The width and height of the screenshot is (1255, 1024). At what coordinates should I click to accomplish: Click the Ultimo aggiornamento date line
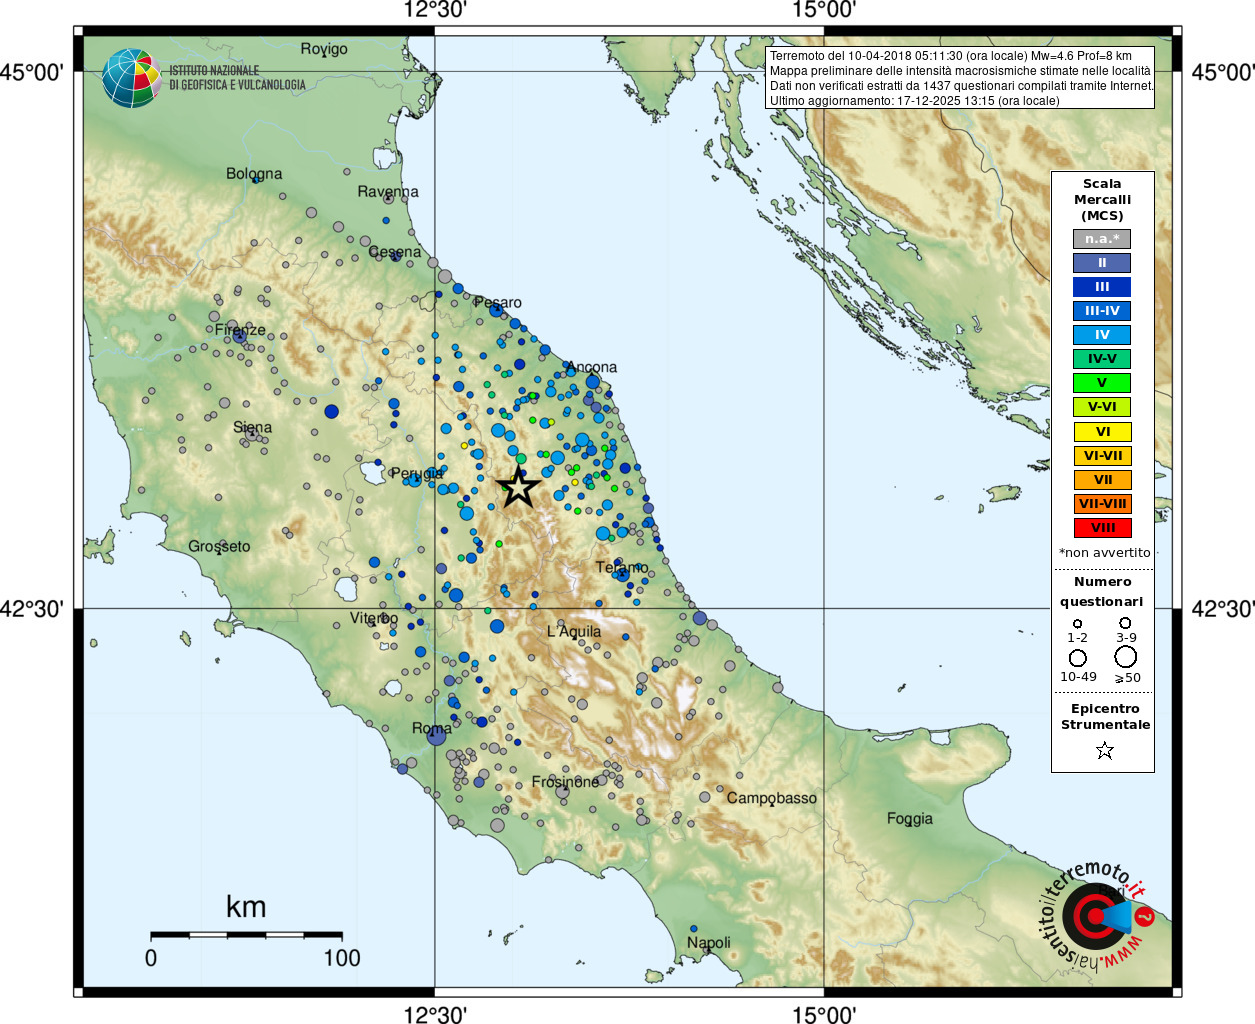pos(914,101)
